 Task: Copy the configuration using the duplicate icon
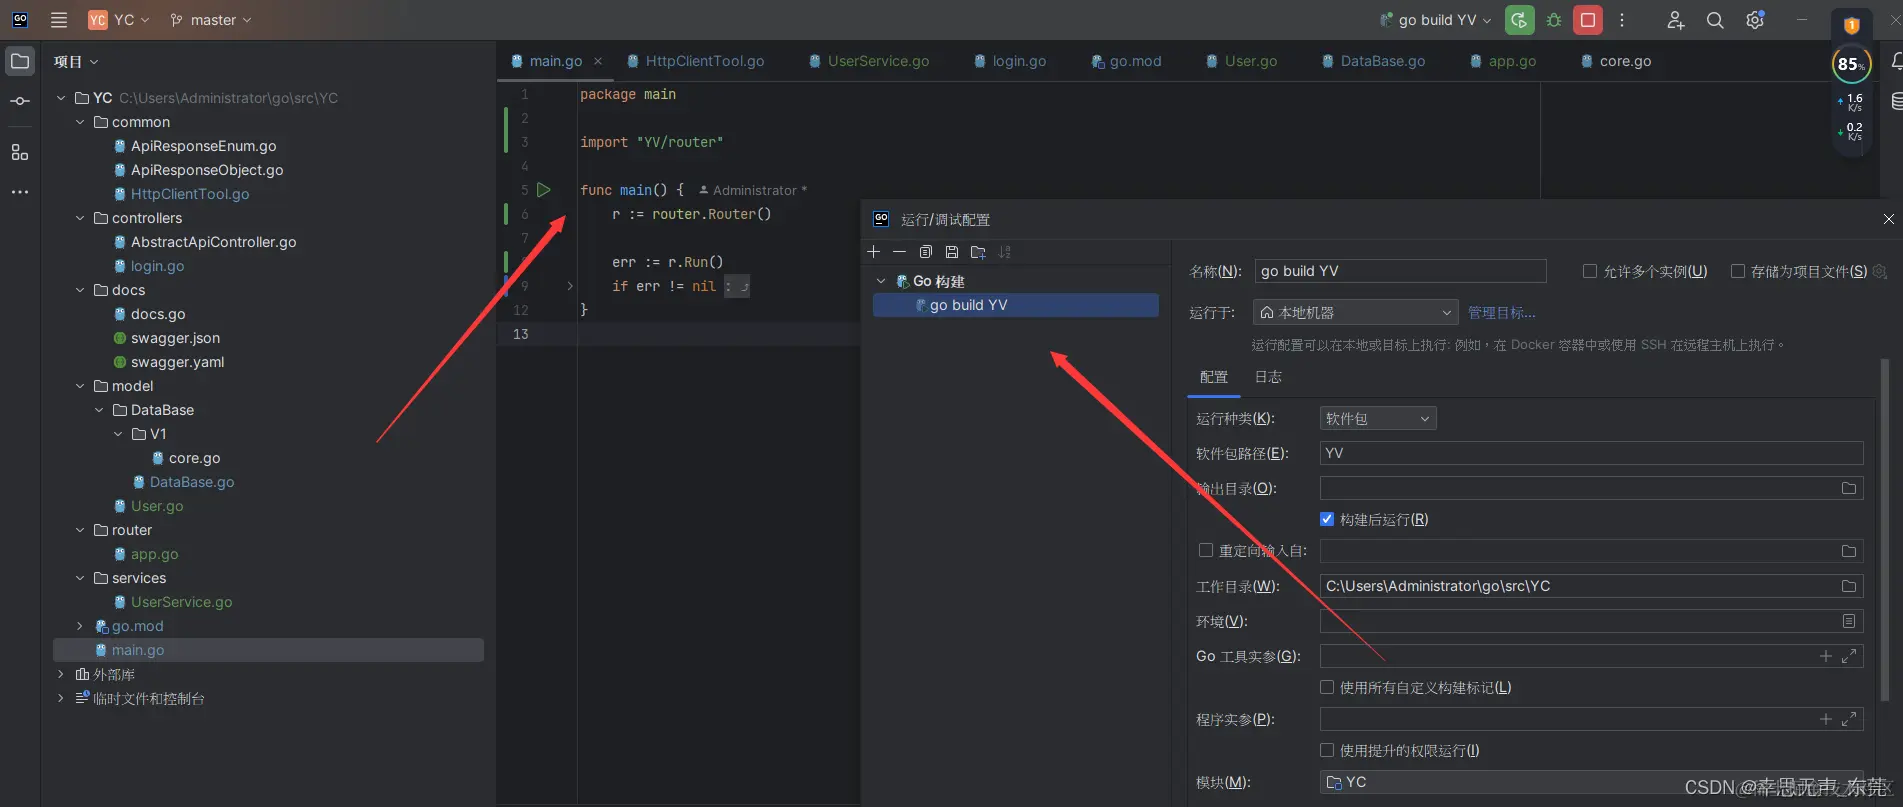pyautogui.click(x=926, y=252)
